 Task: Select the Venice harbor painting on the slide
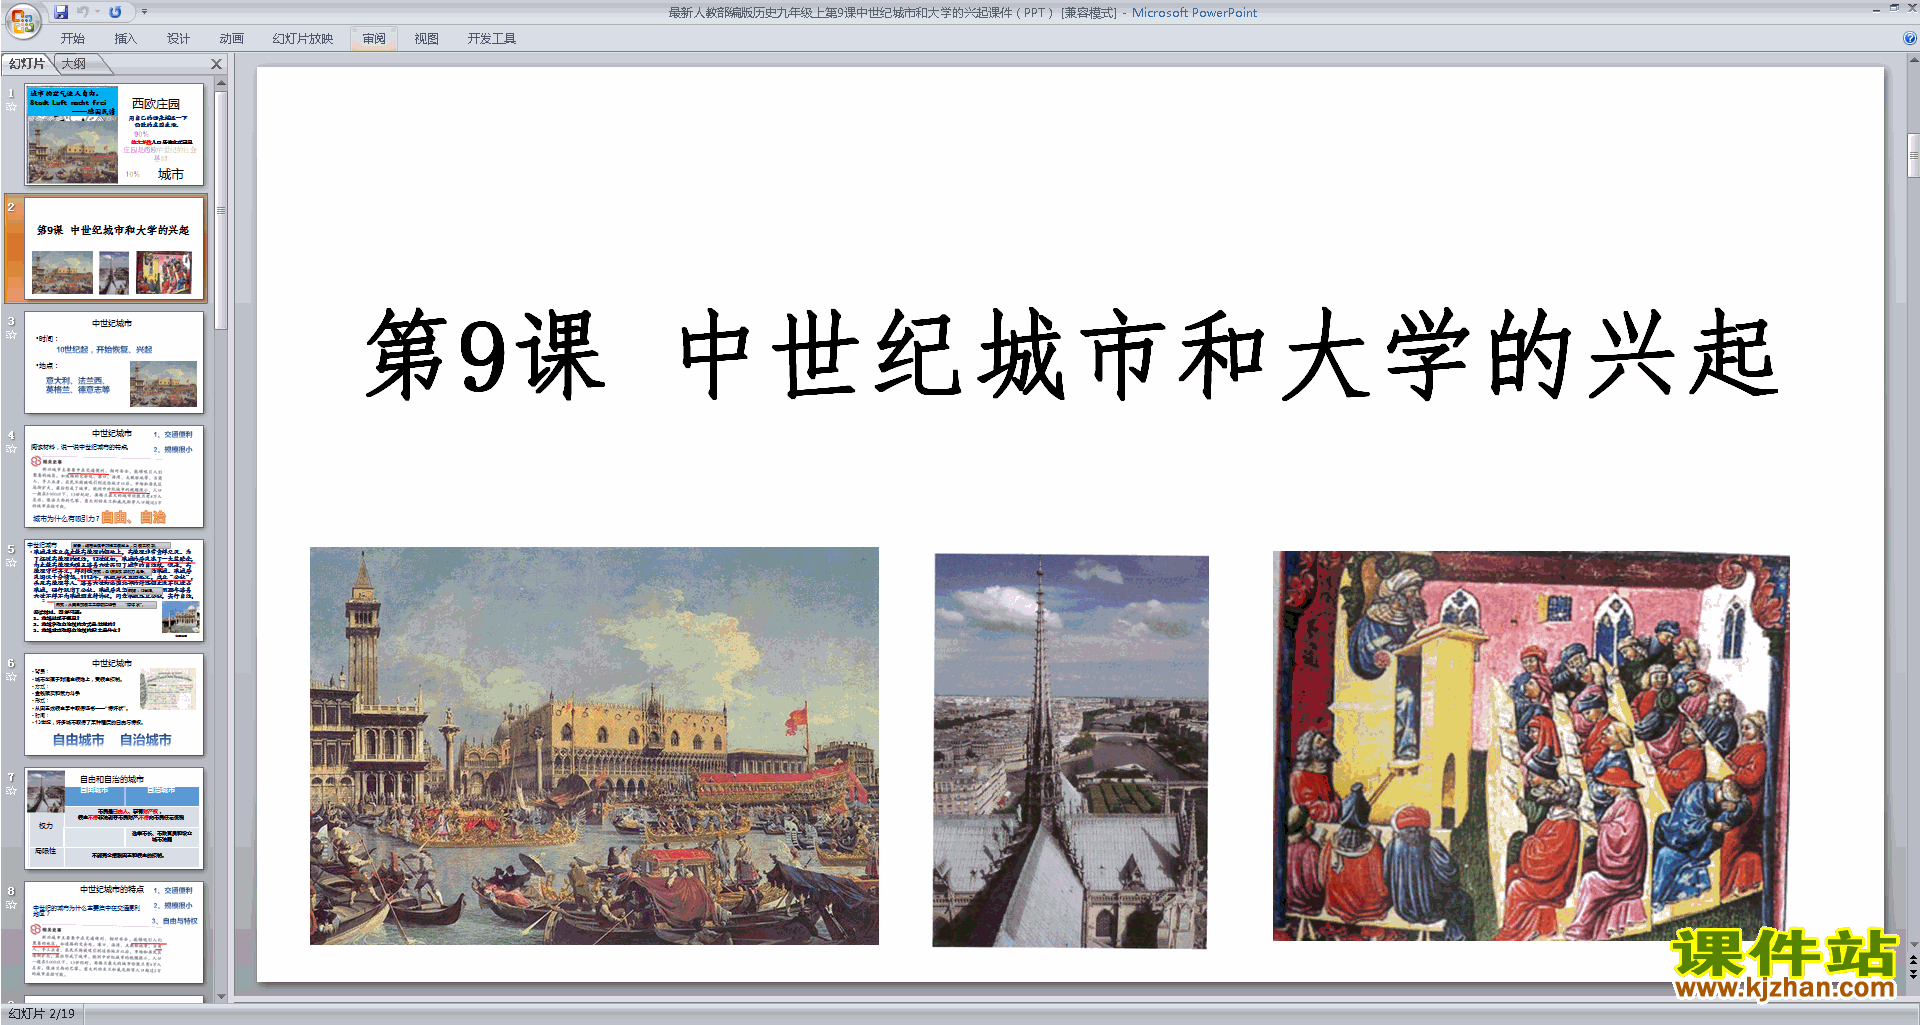(x=594, y=746)
